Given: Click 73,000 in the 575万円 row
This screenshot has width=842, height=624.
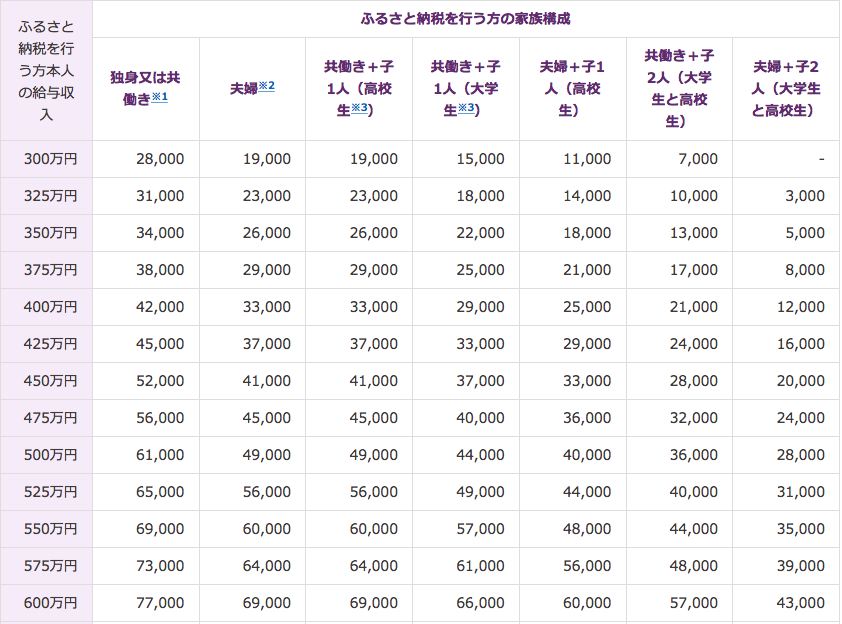Looking at the screenshot, I should 160,566.
